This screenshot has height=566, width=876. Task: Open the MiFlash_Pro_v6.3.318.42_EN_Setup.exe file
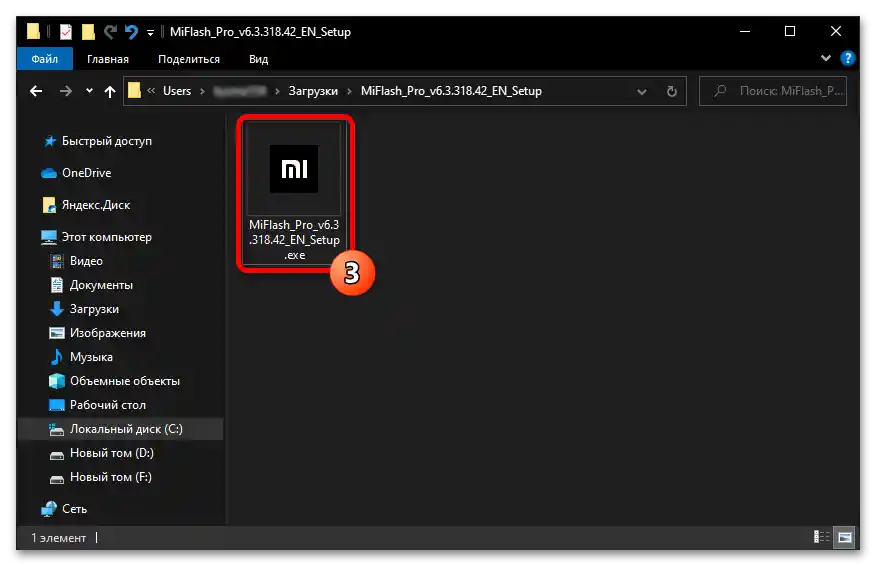(x=294, y=192)
